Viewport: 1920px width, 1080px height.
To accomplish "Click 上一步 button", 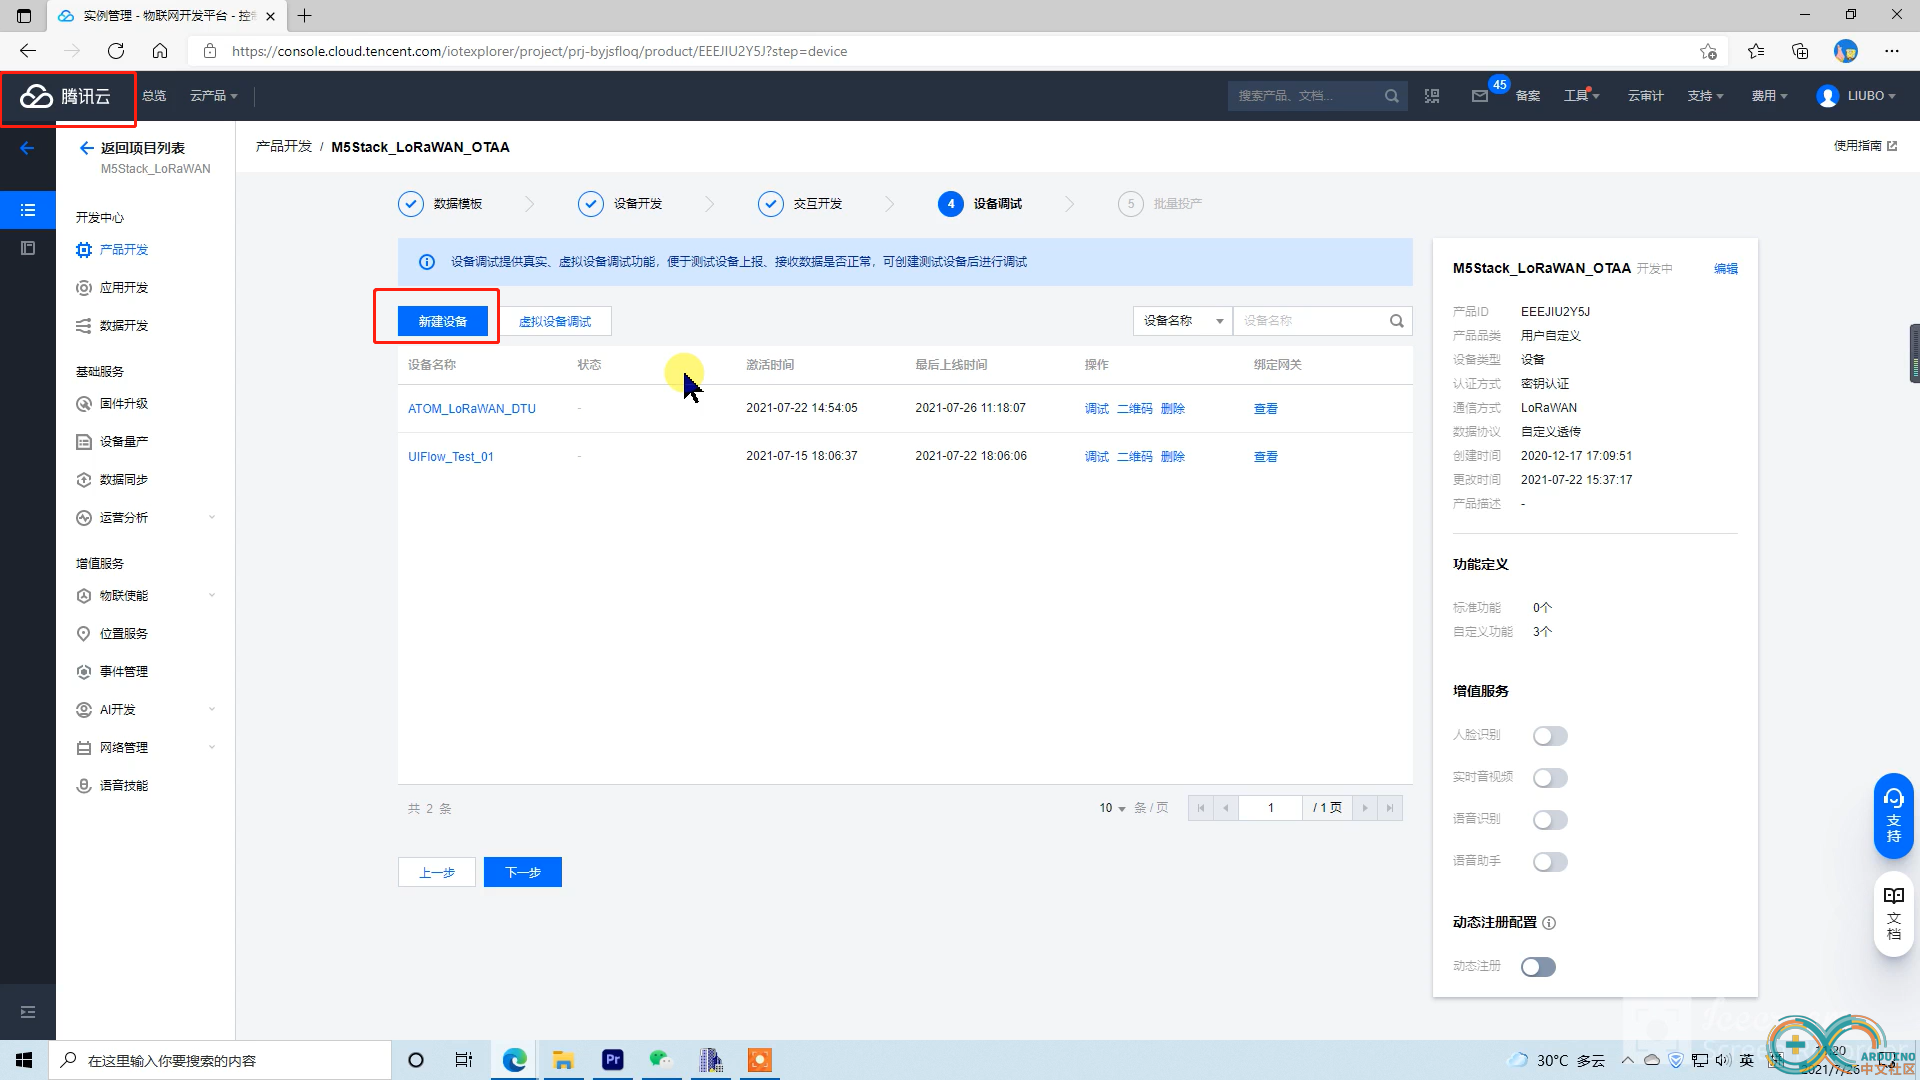I will coord(437,872).
